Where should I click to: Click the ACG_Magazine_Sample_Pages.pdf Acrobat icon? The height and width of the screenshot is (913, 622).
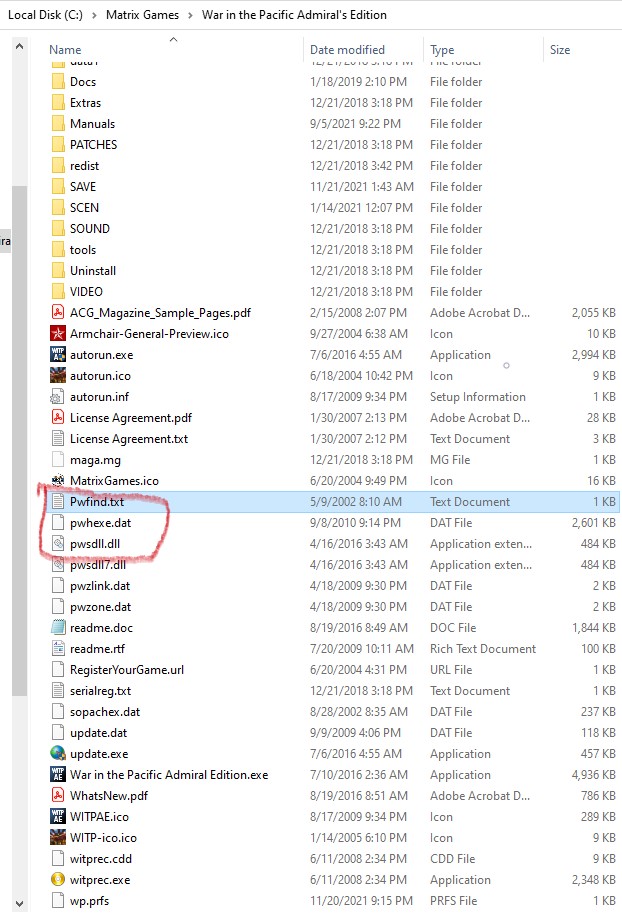pos(58,312)
